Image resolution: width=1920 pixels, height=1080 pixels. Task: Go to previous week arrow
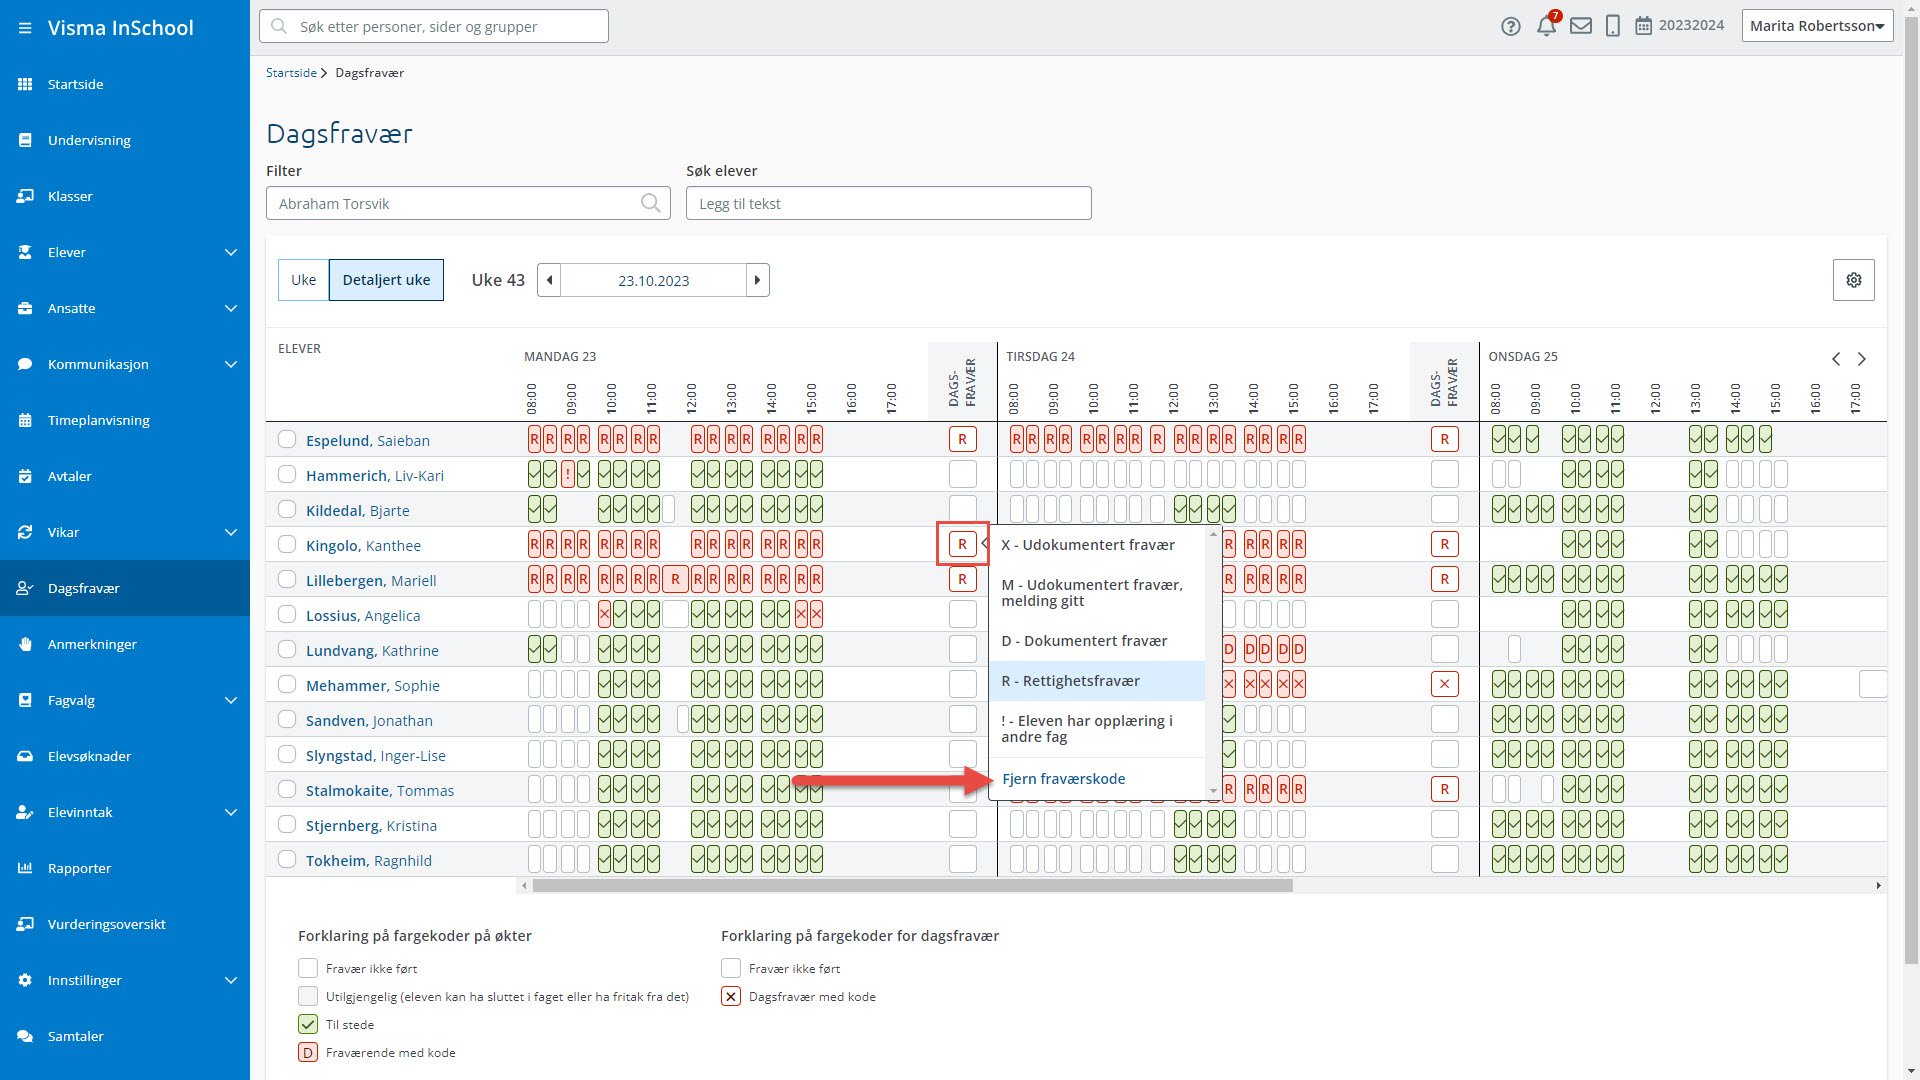tap(549, 280)
